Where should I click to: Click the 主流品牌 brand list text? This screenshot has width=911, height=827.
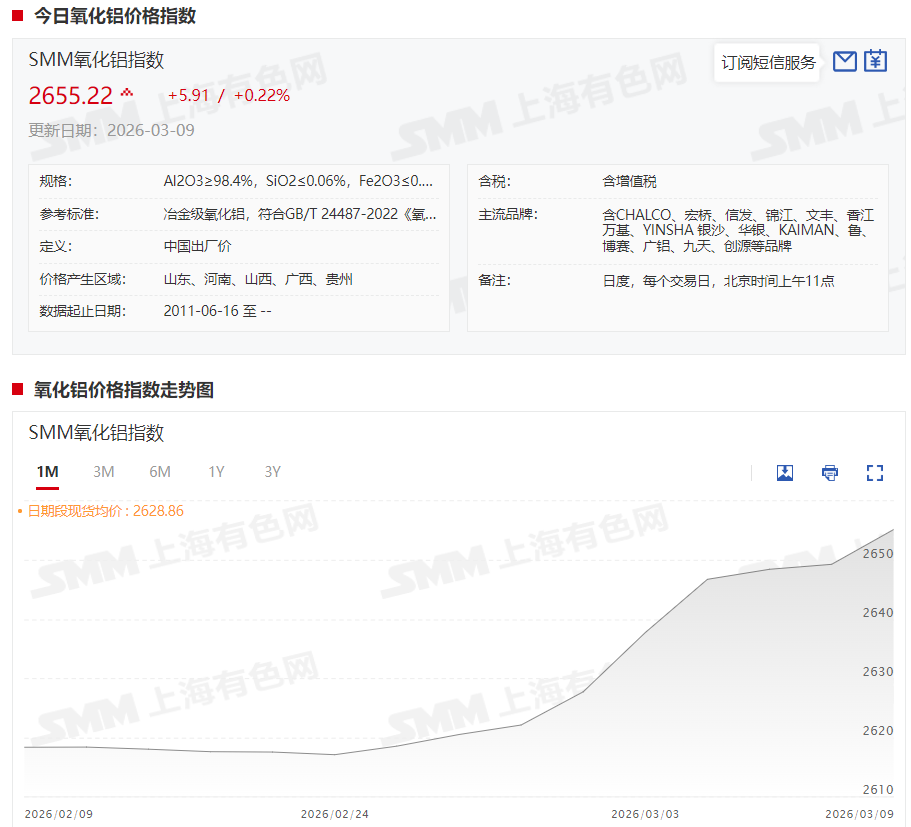tap(738, 230)
